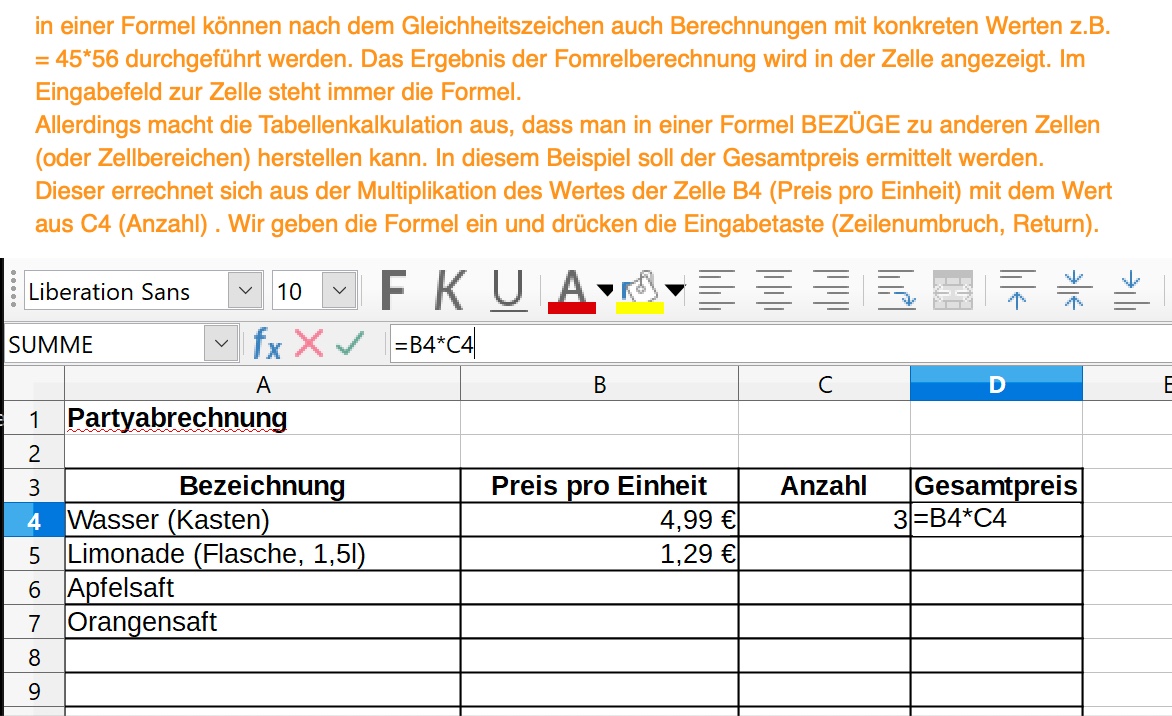This screenshot has width=1172, height=716.
Task: Click the merge cells icon
Action: coord(952,291)
